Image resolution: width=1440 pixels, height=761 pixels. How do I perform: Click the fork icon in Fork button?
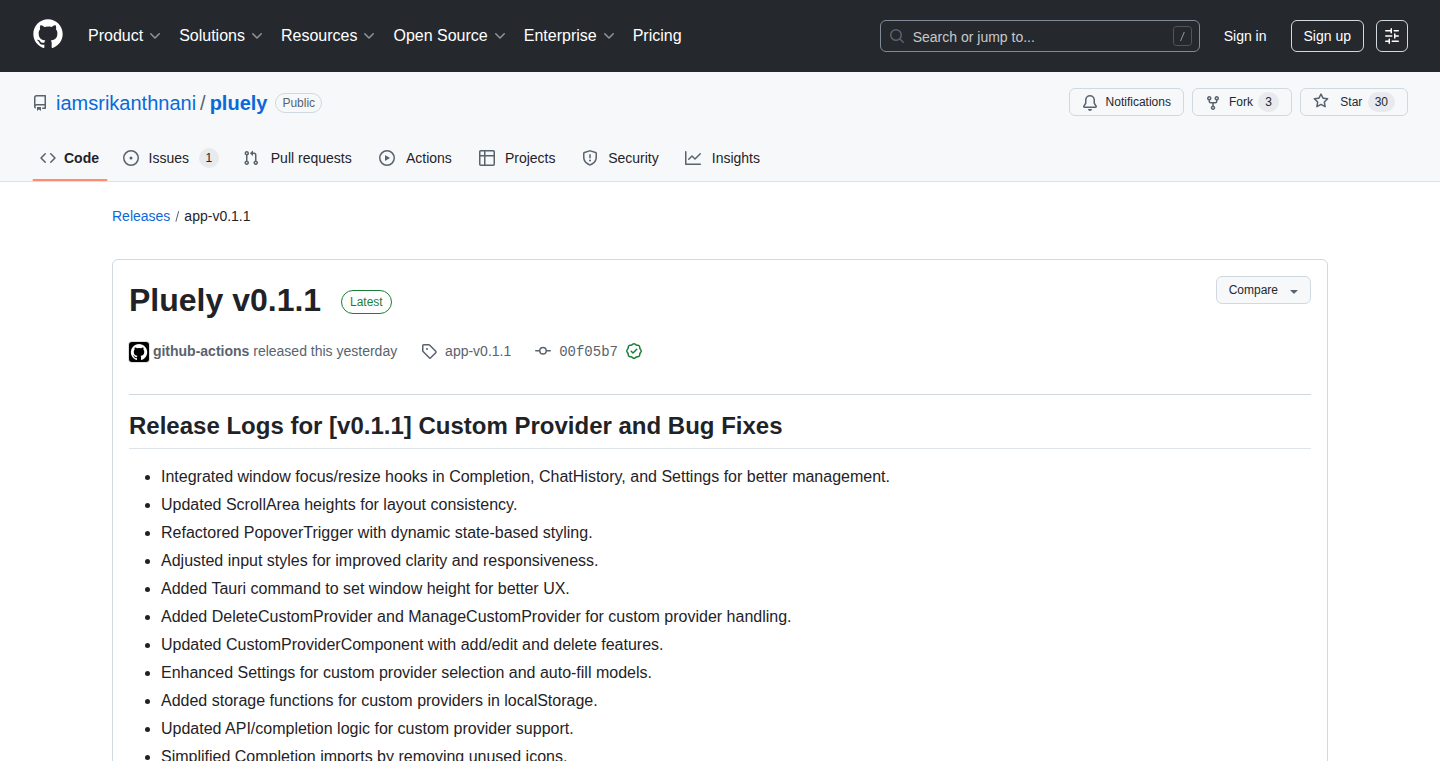click(1213, 102)
